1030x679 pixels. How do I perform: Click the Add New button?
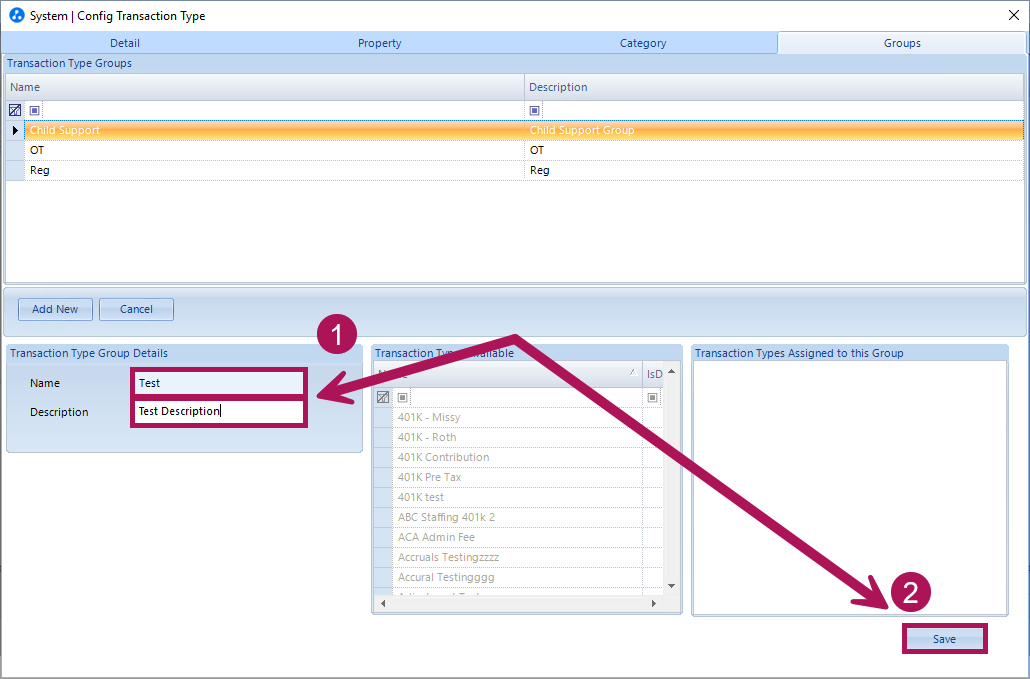[x=55, y=309]
